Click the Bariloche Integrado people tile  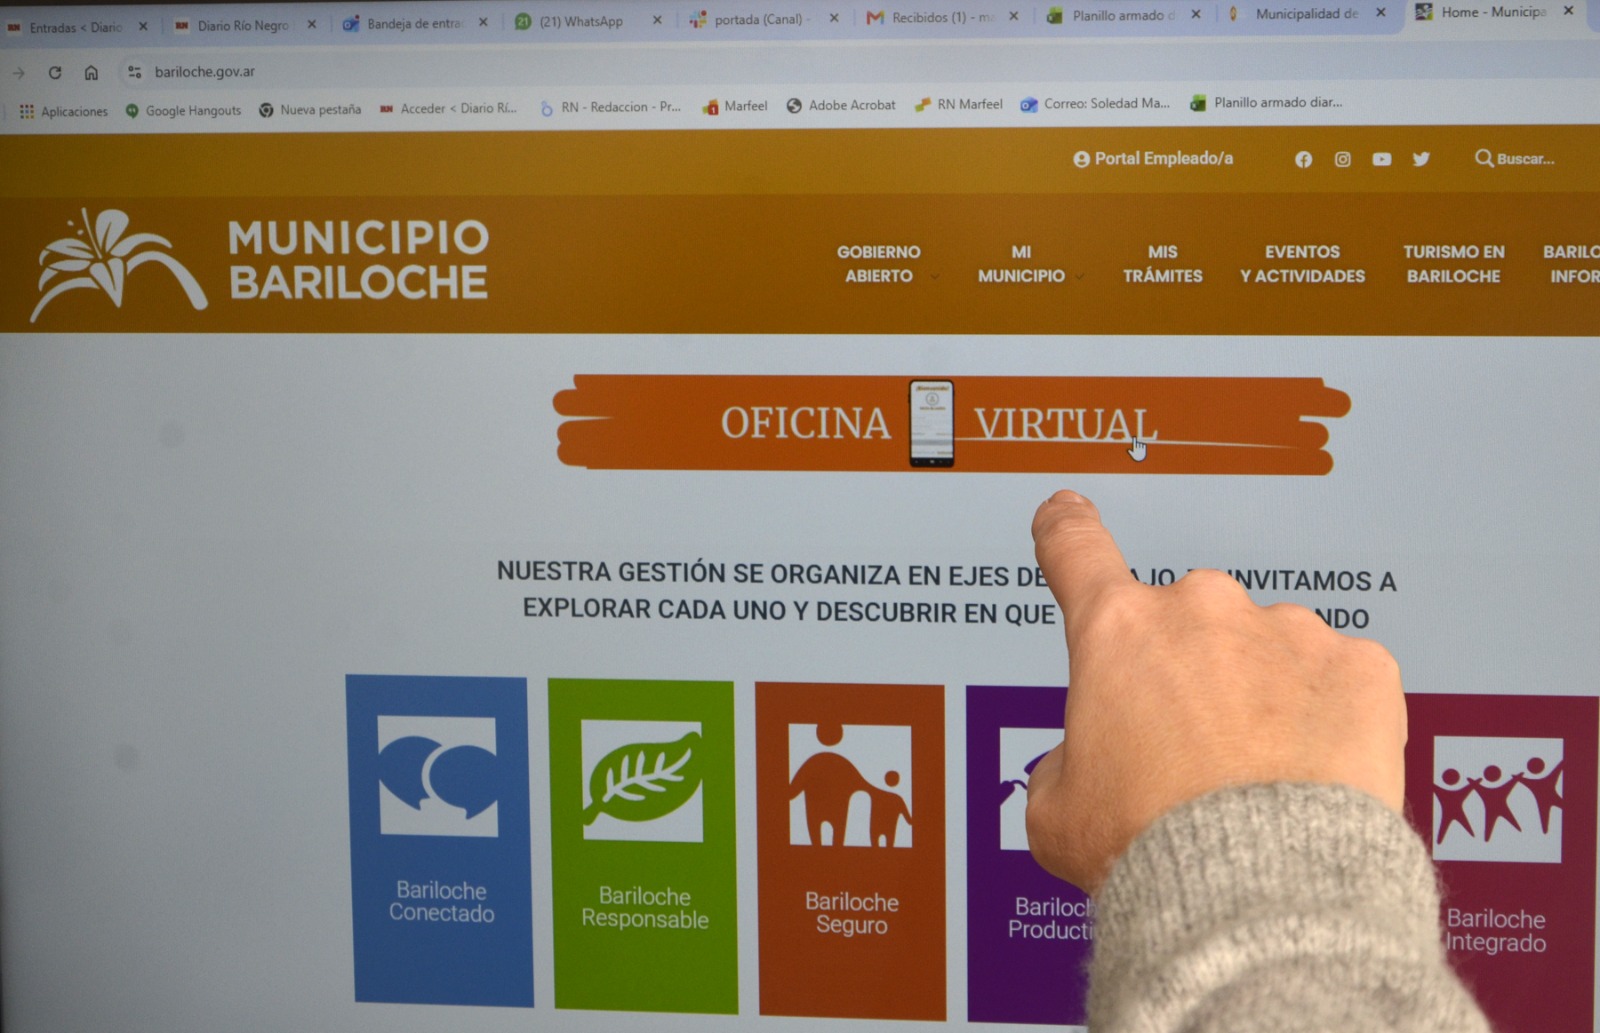click(x=1500, y=860)
